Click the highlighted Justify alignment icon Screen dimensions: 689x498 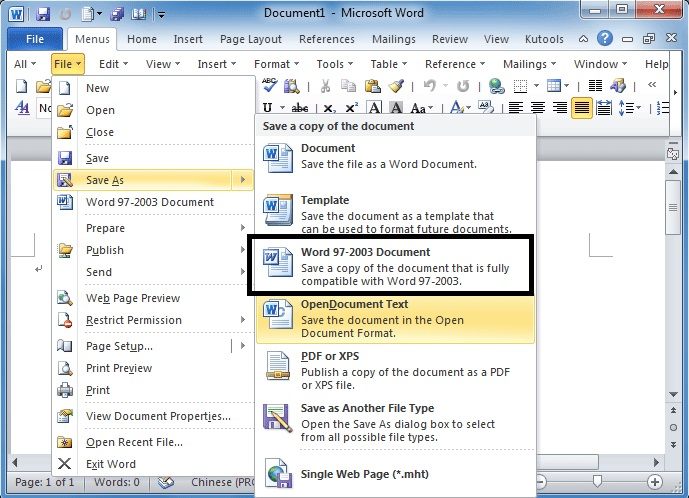(582, 108)
